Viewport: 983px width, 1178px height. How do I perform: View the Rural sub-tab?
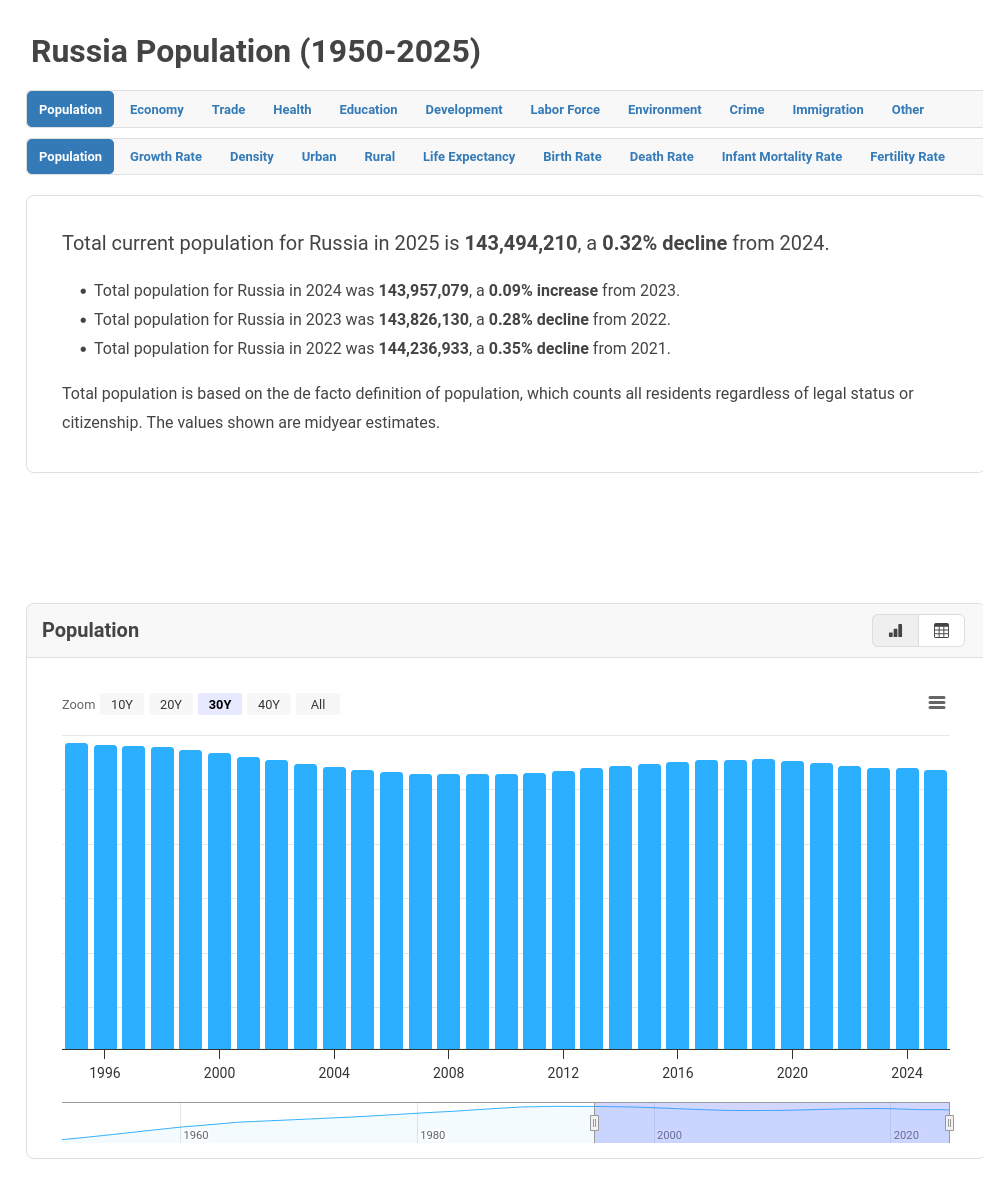tap(380, 156)
